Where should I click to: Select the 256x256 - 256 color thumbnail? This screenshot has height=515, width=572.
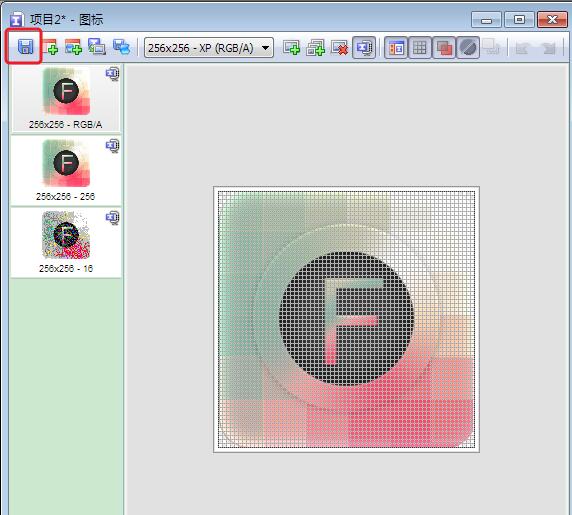tap(66, 170)
